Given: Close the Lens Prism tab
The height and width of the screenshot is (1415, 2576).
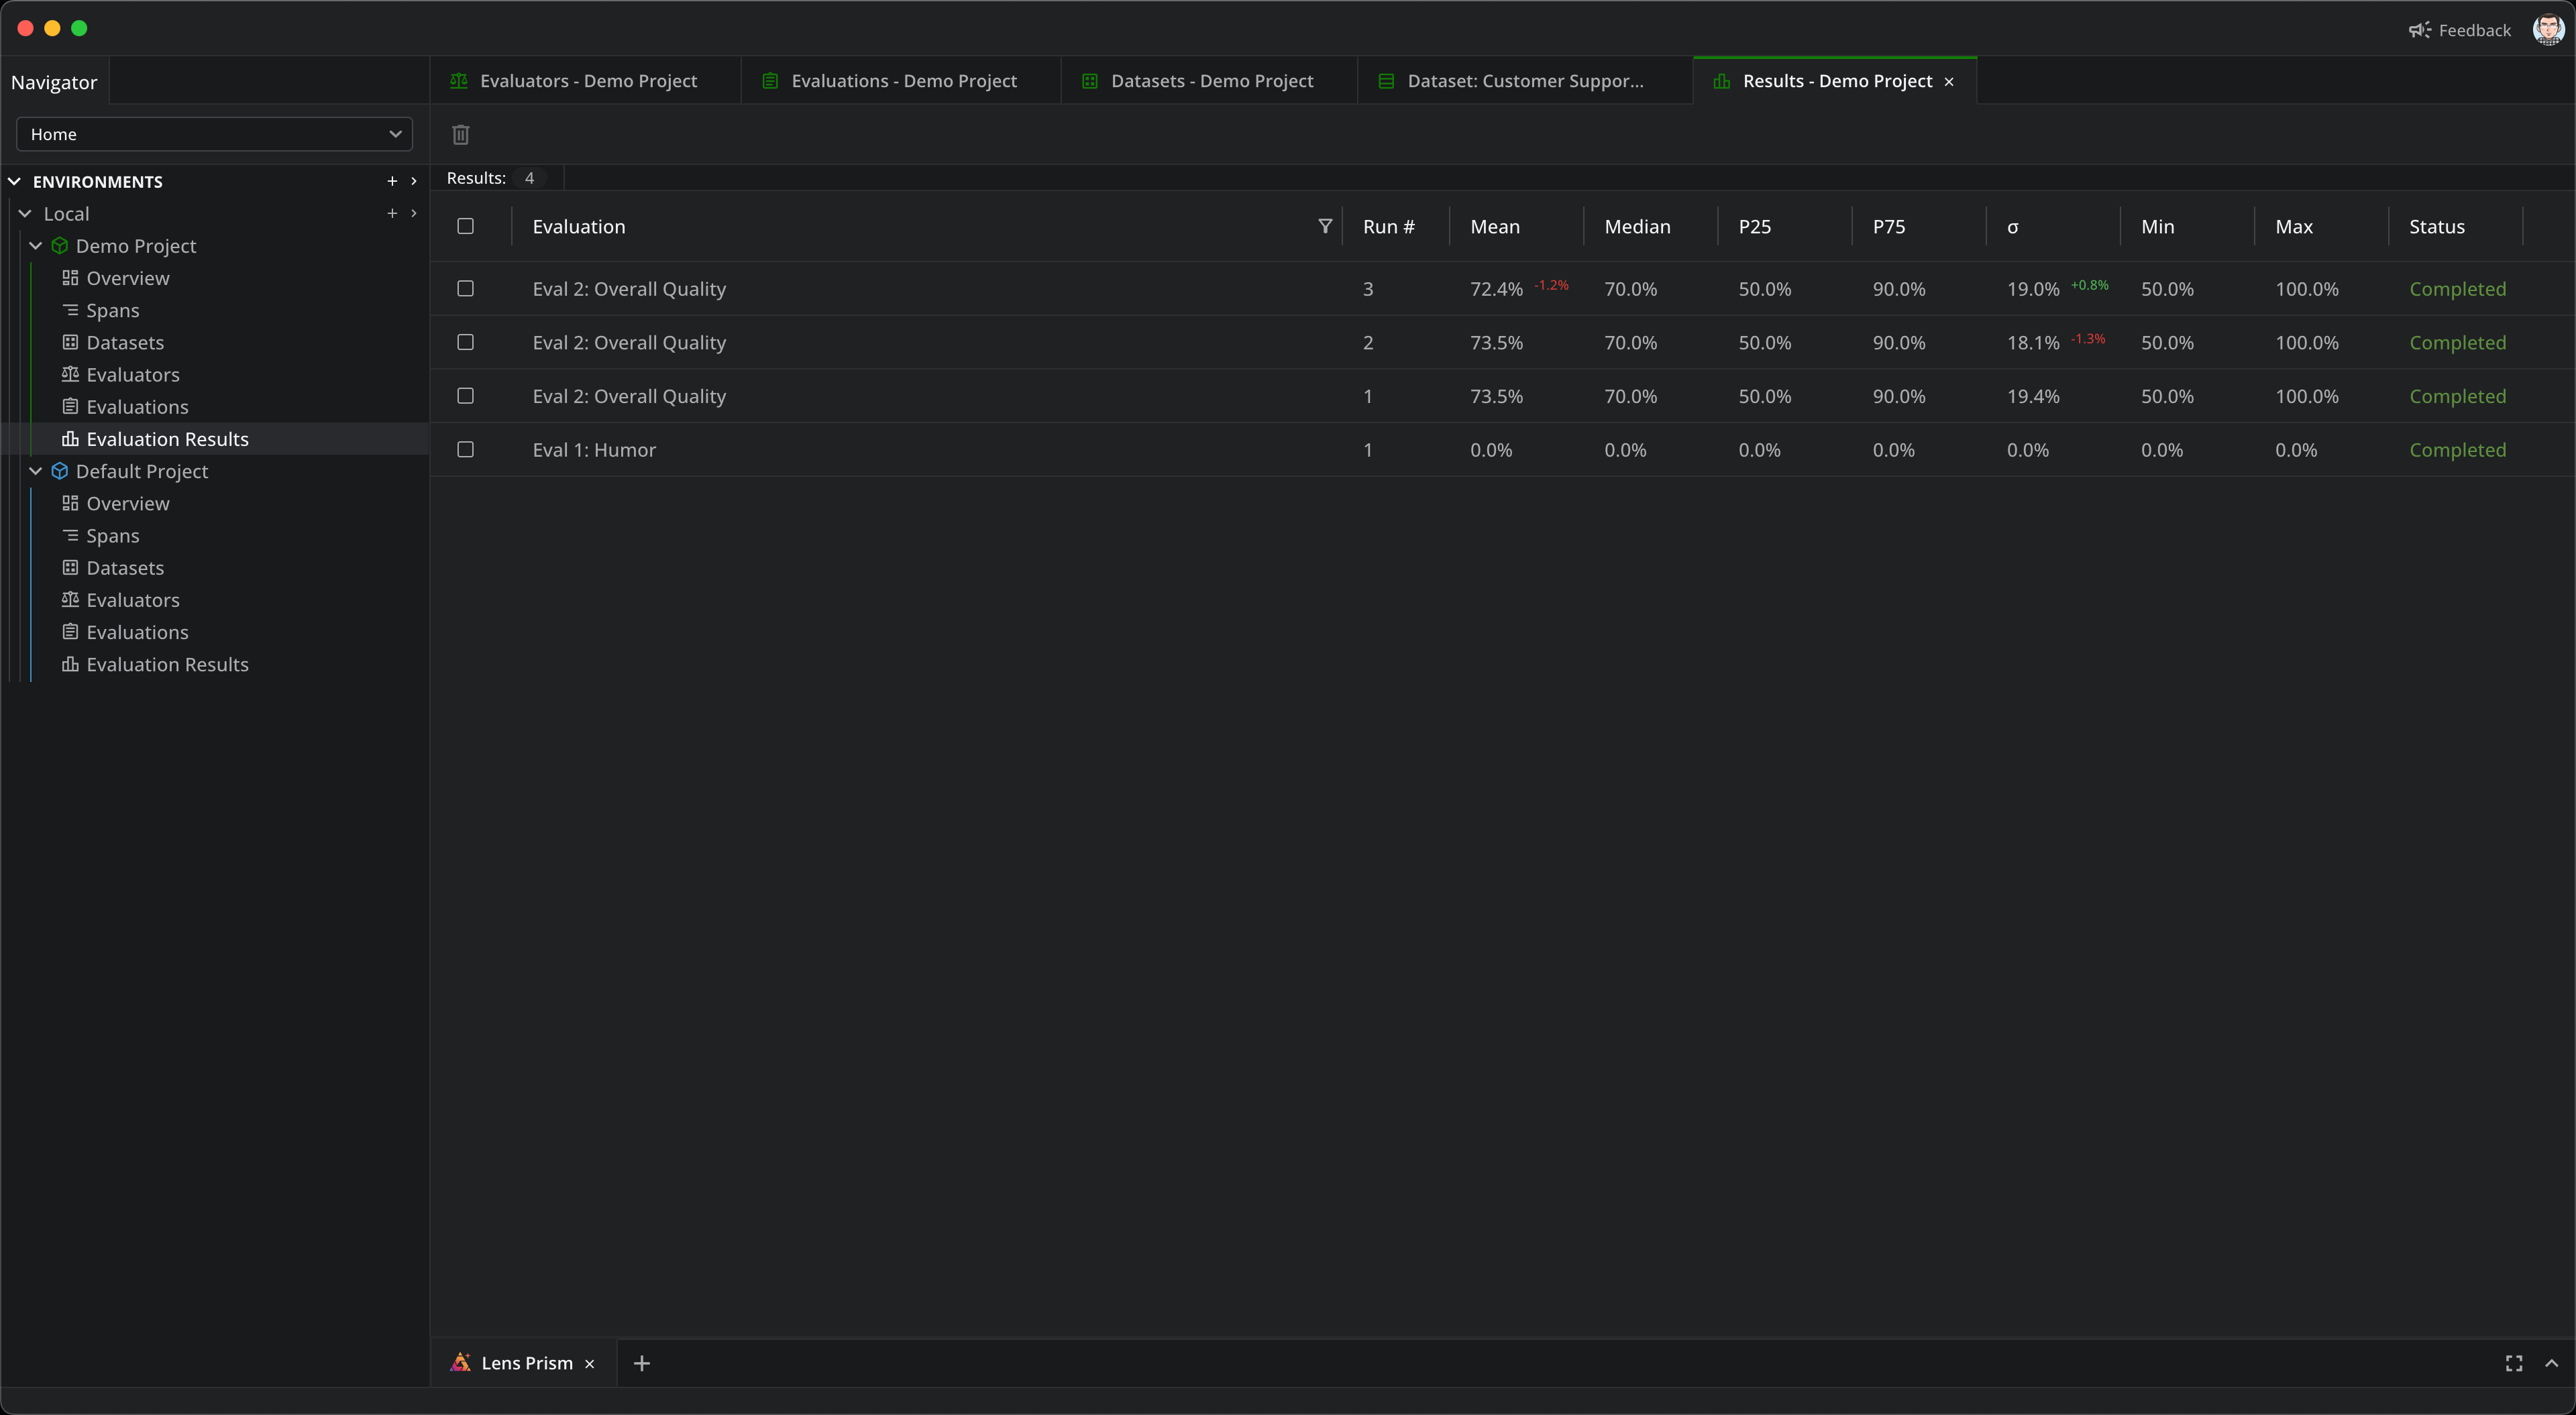Looking at the screenshot, I should pyautogui.click(x=590, y=1364).
